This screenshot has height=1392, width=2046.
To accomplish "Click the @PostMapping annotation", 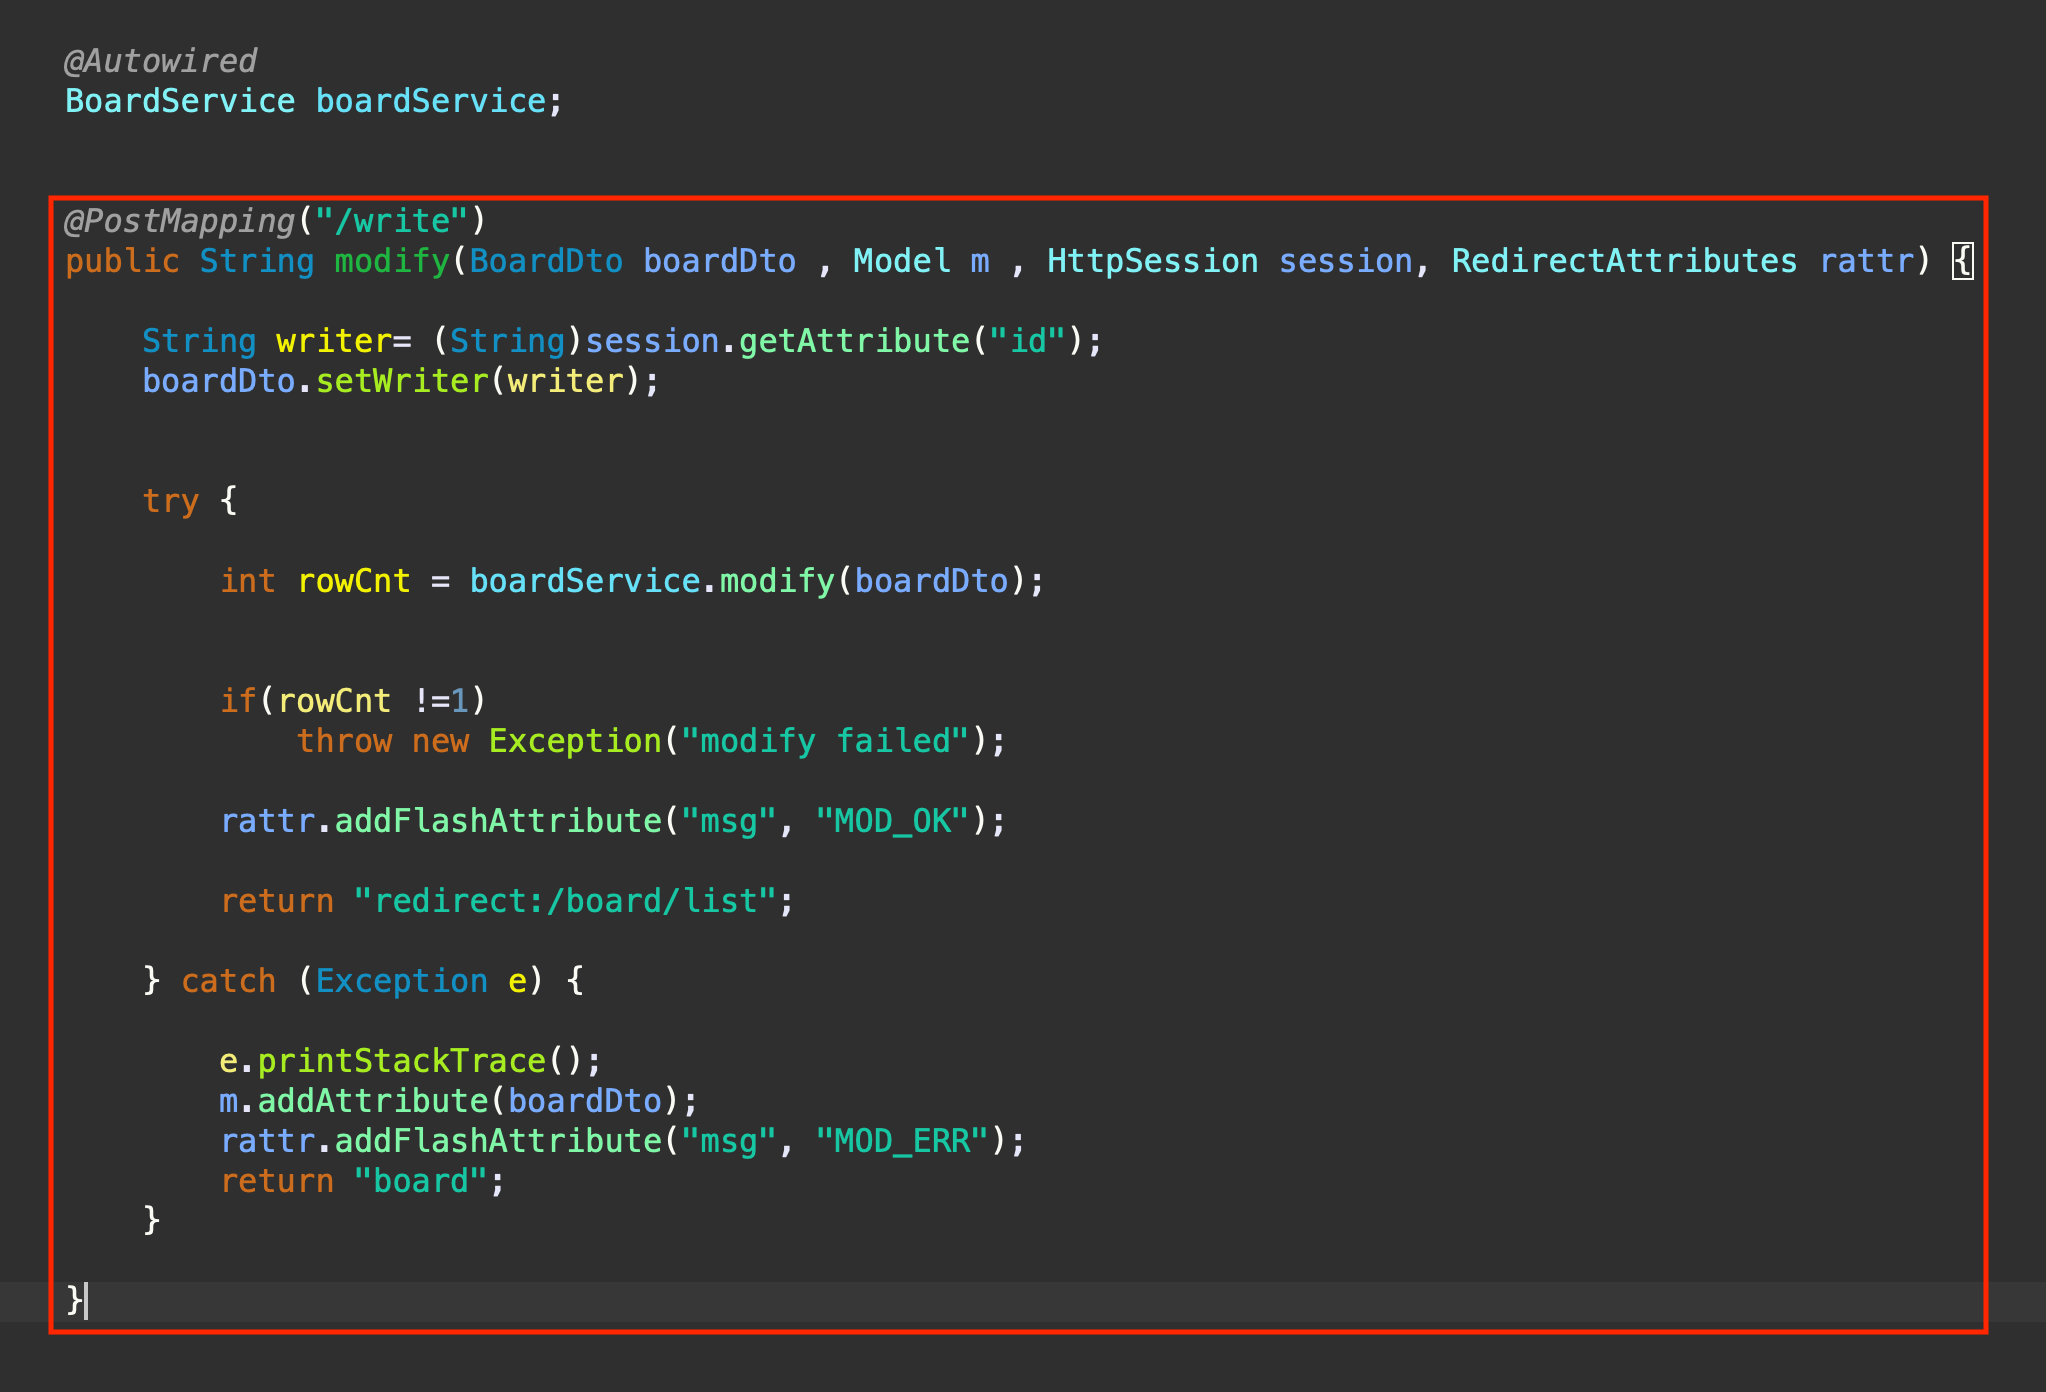I will pos(180,221).
